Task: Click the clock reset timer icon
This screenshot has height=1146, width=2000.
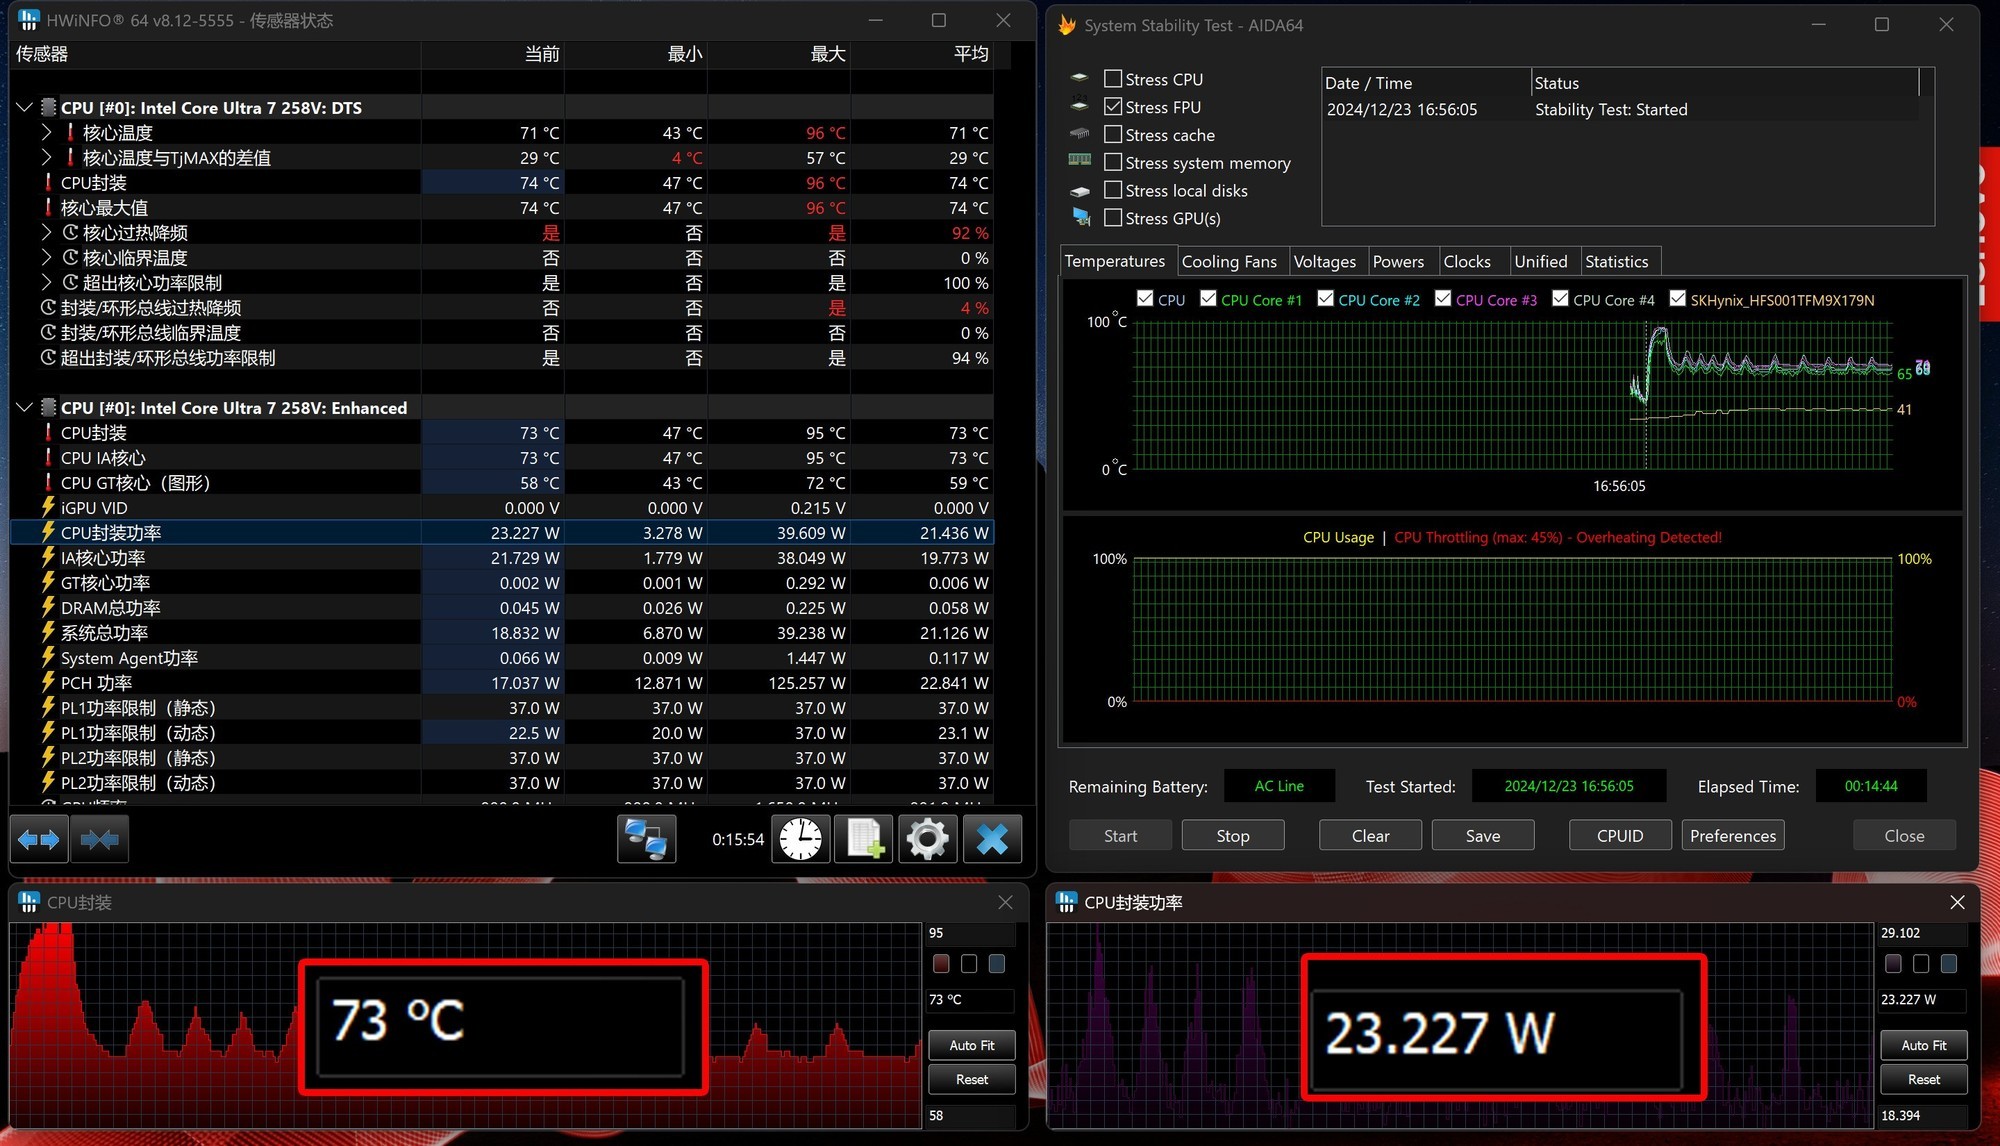Action: (800, 839)
